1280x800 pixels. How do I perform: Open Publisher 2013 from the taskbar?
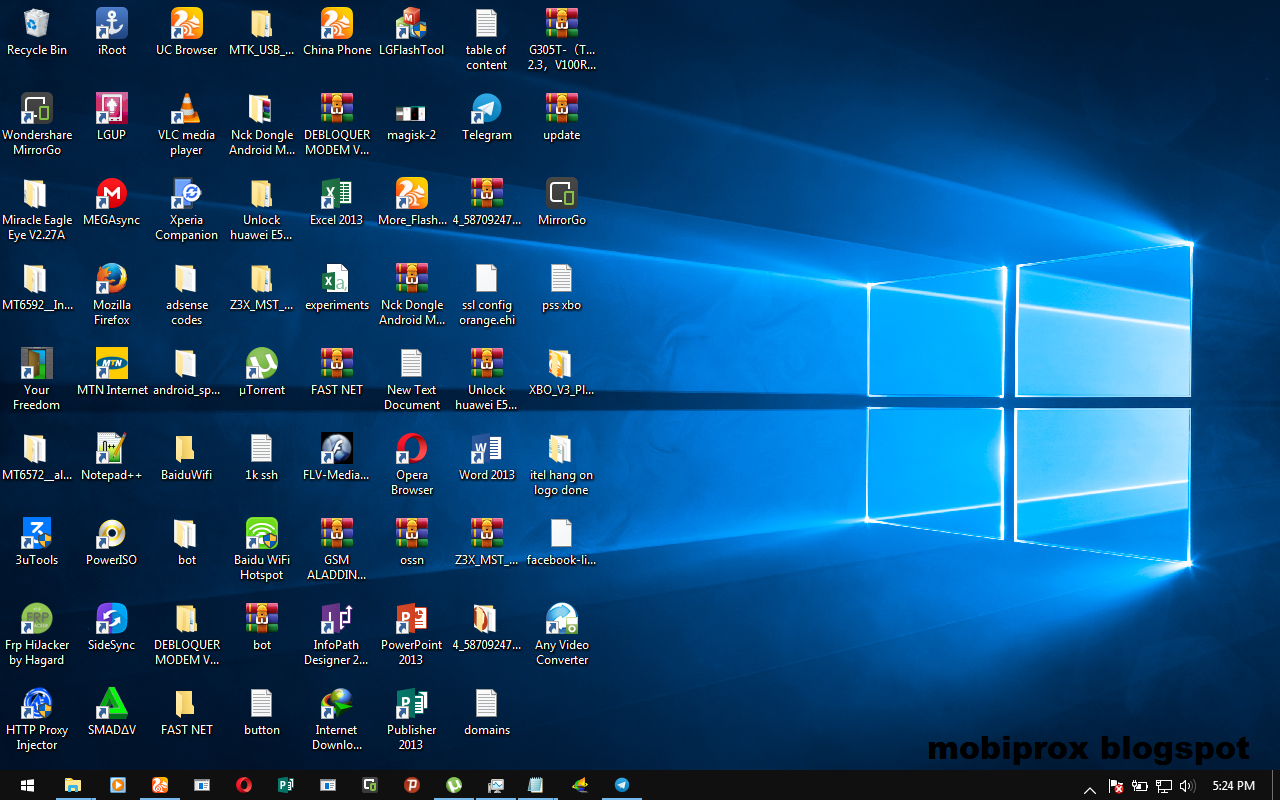pos(286,786)
